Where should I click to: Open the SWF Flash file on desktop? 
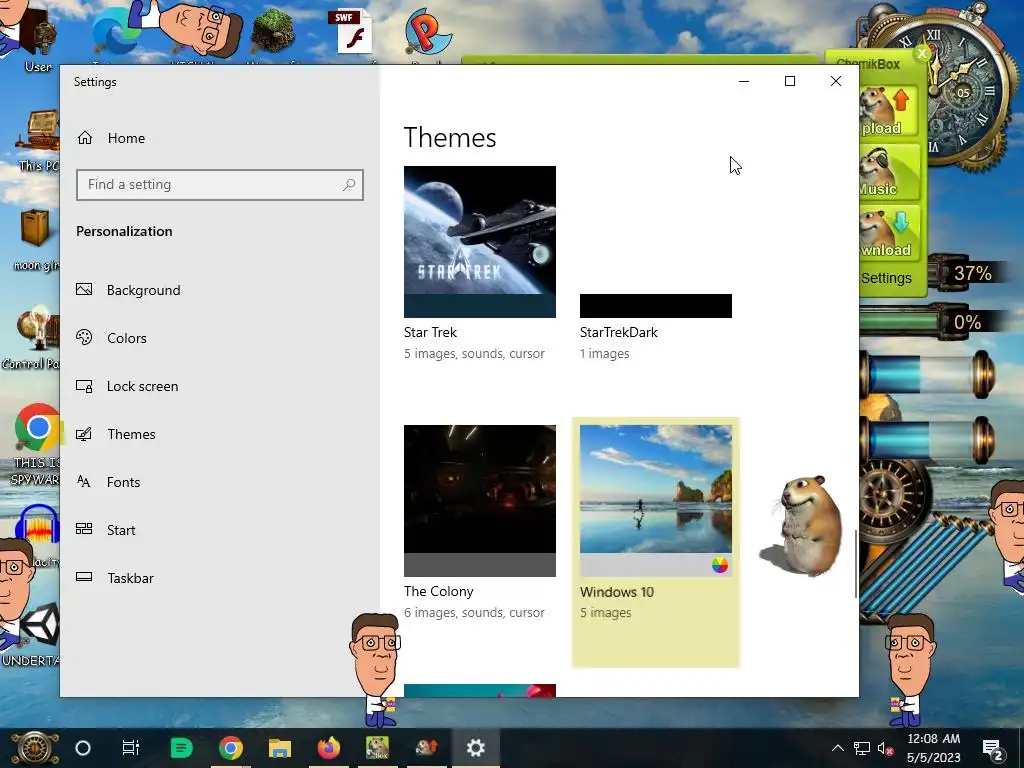point(351,31)
